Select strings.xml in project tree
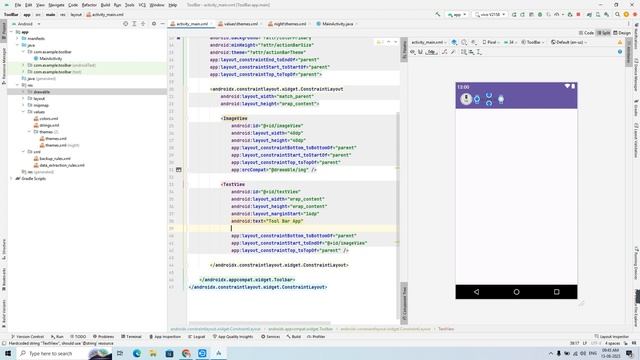This screenshot has width=640, height=360. [49, 125]
